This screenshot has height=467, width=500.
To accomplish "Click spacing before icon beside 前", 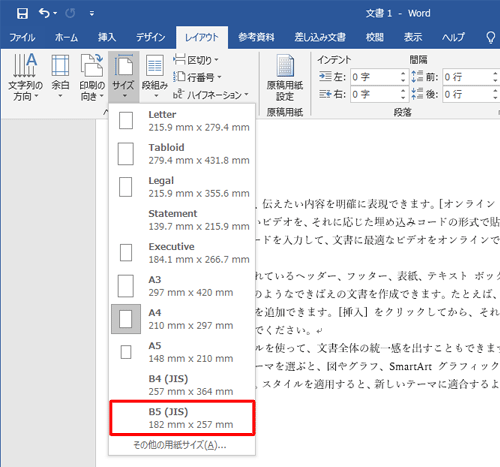I will pos(417,77).
